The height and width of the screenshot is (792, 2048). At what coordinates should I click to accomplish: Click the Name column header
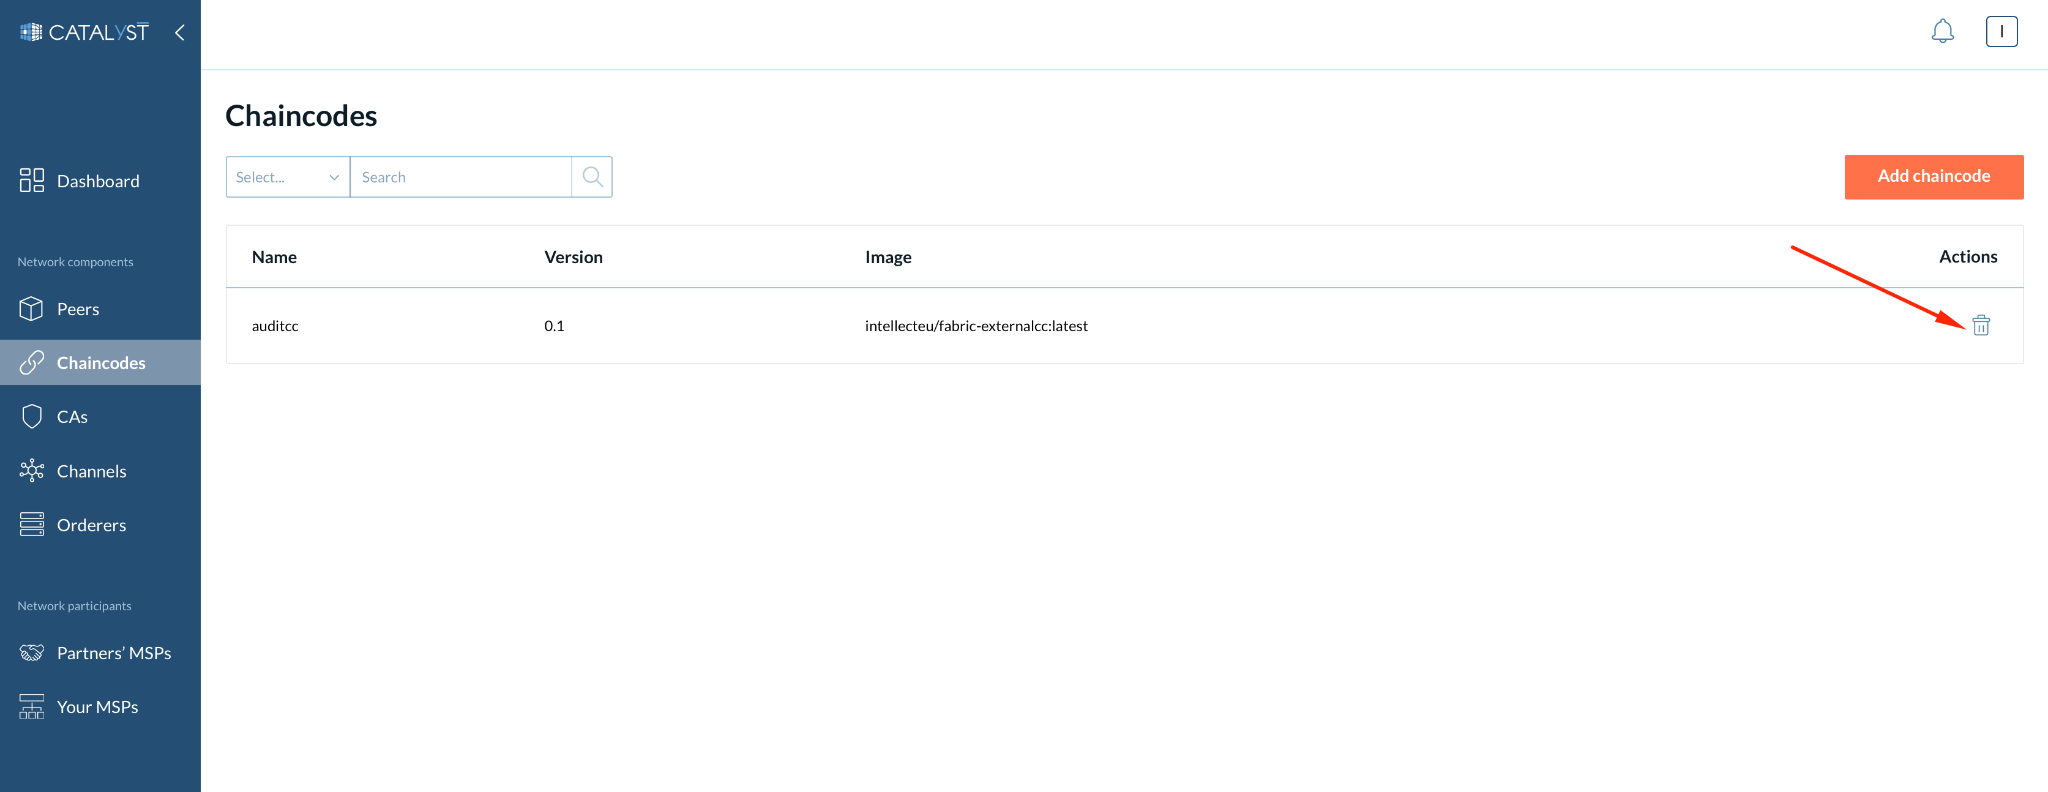tap(274, 257)
